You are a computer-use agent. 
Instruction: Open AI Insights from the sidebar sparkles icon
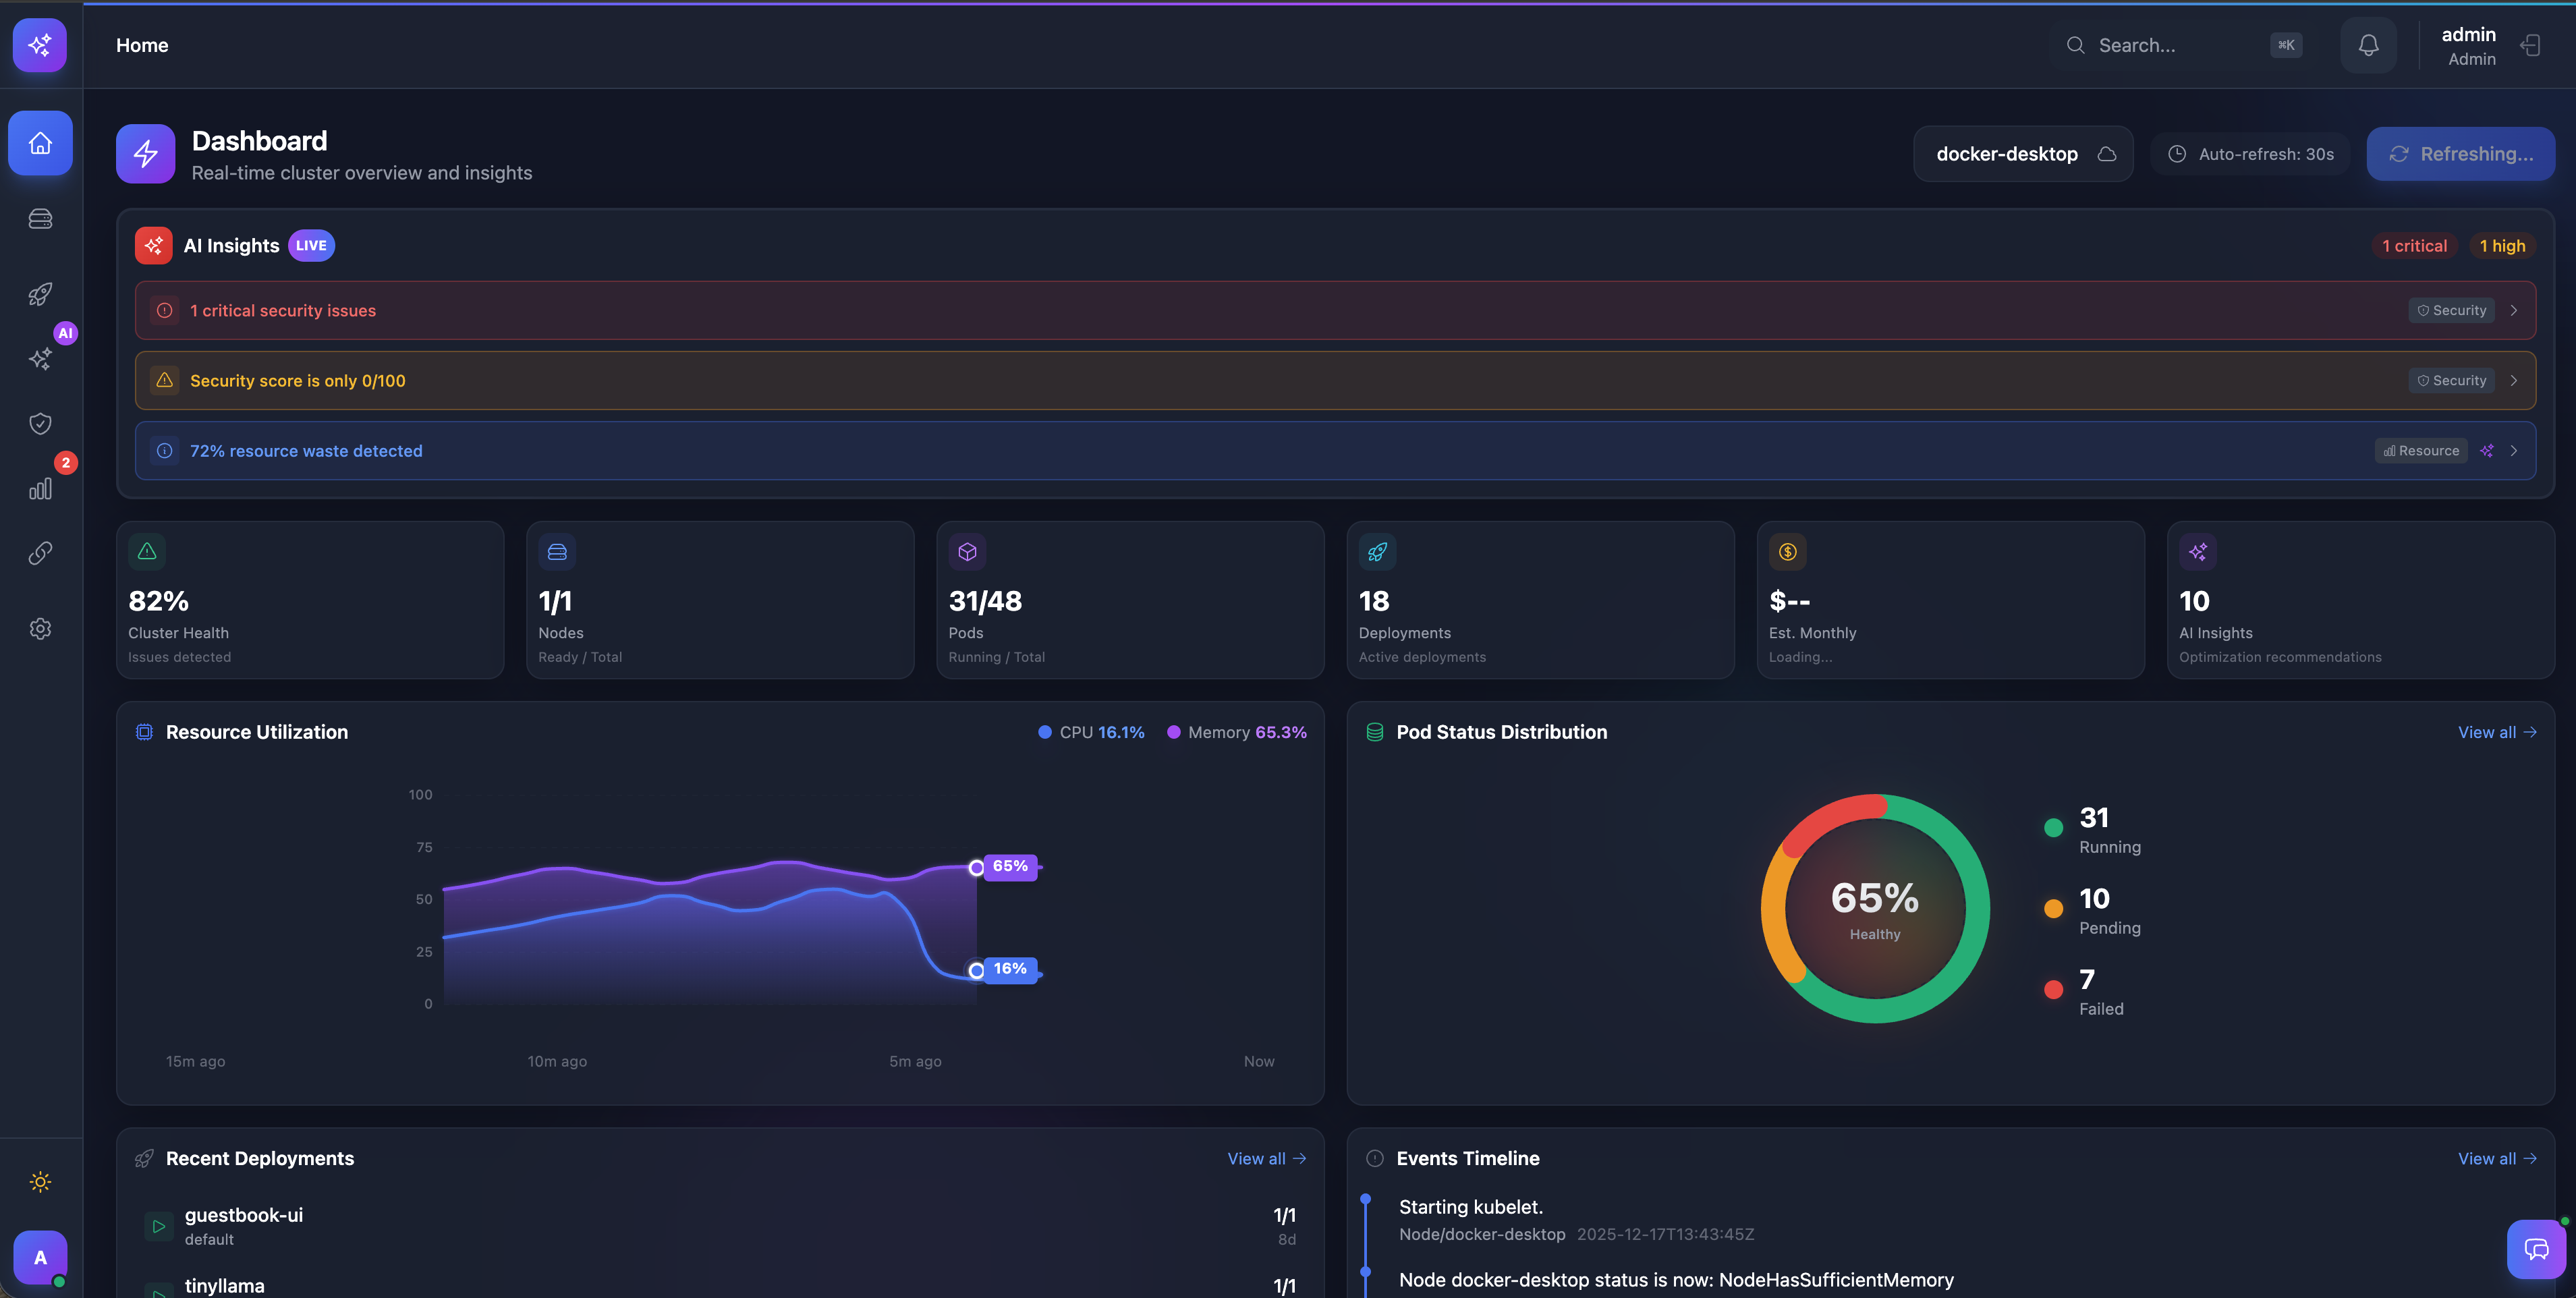click(40, 359)
